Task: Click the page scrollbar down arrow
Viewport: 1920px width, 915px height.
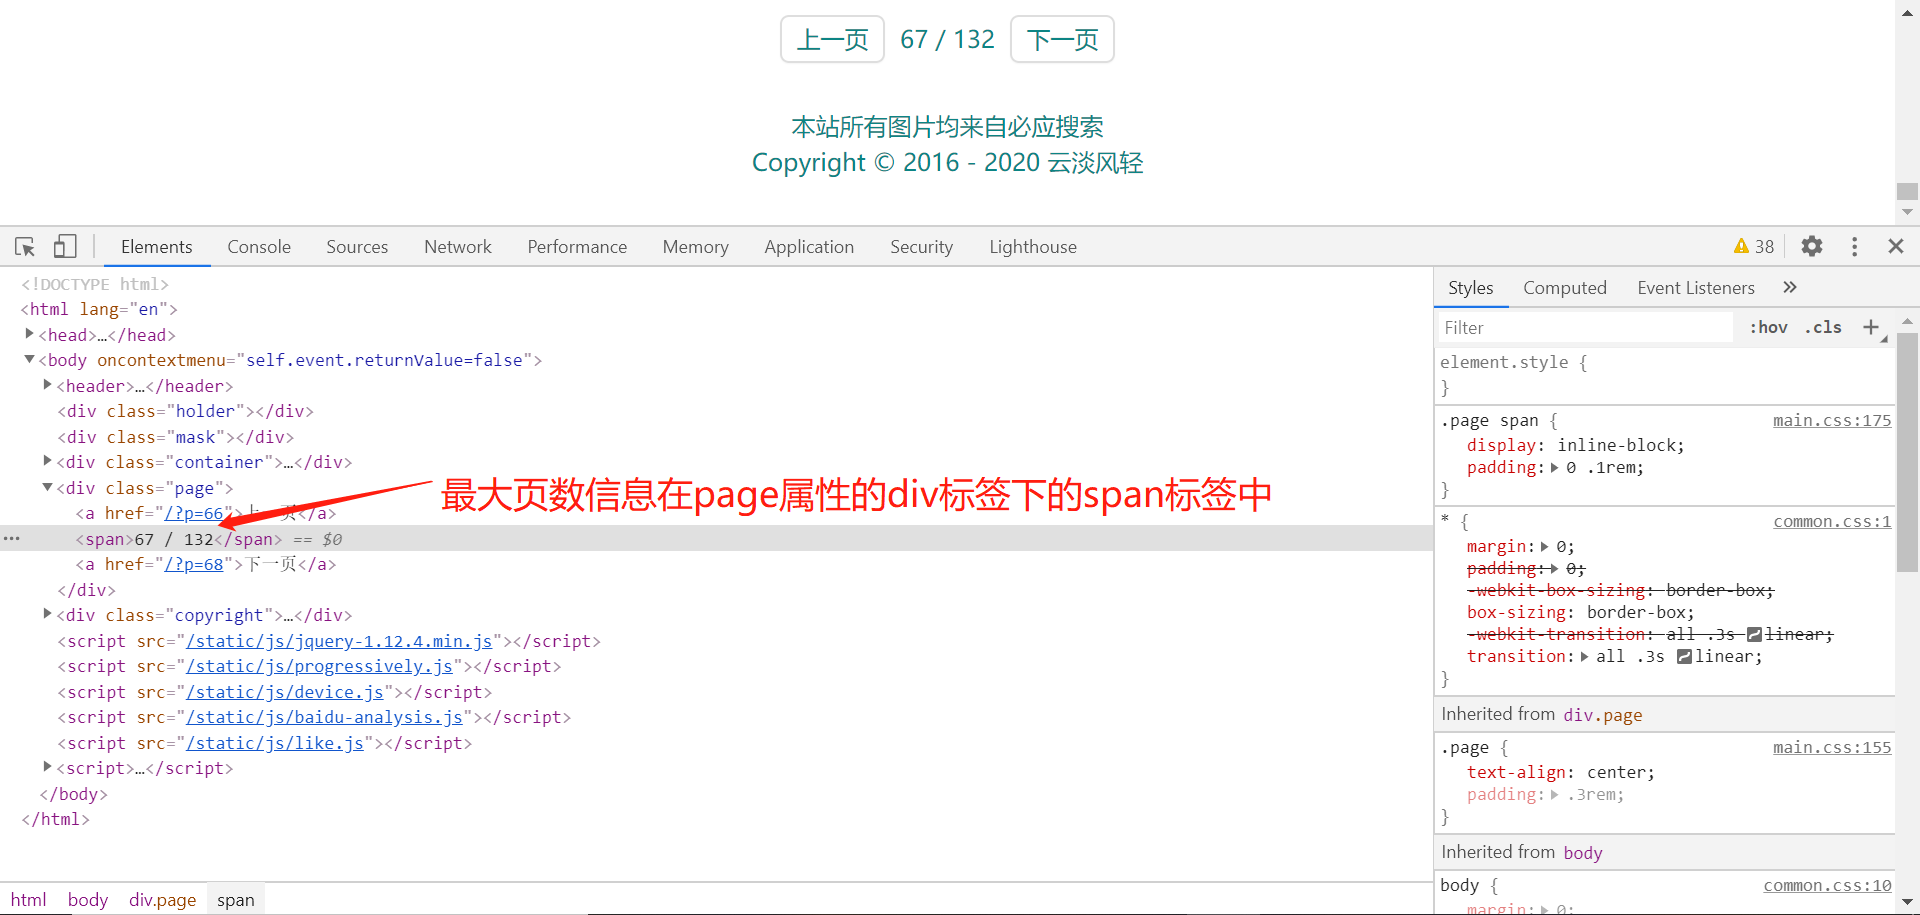Action: coord(1907,211)
